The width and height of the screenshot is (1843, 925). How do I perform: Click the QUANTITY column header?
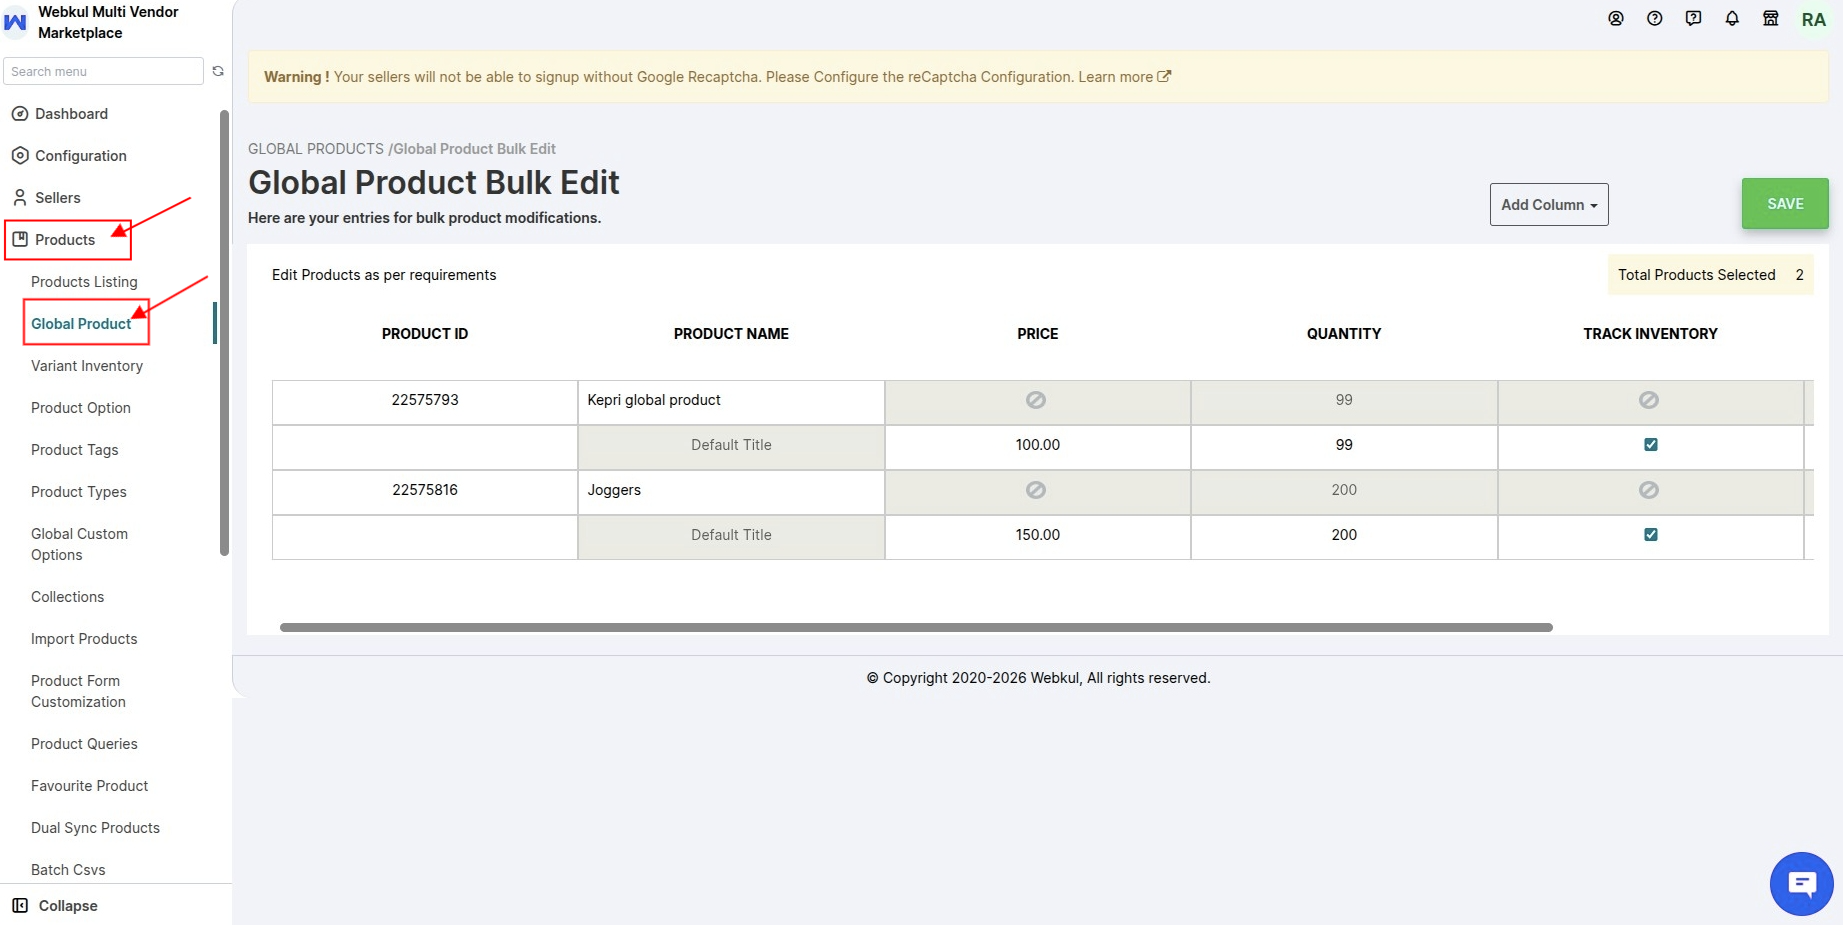(1344, 334)
